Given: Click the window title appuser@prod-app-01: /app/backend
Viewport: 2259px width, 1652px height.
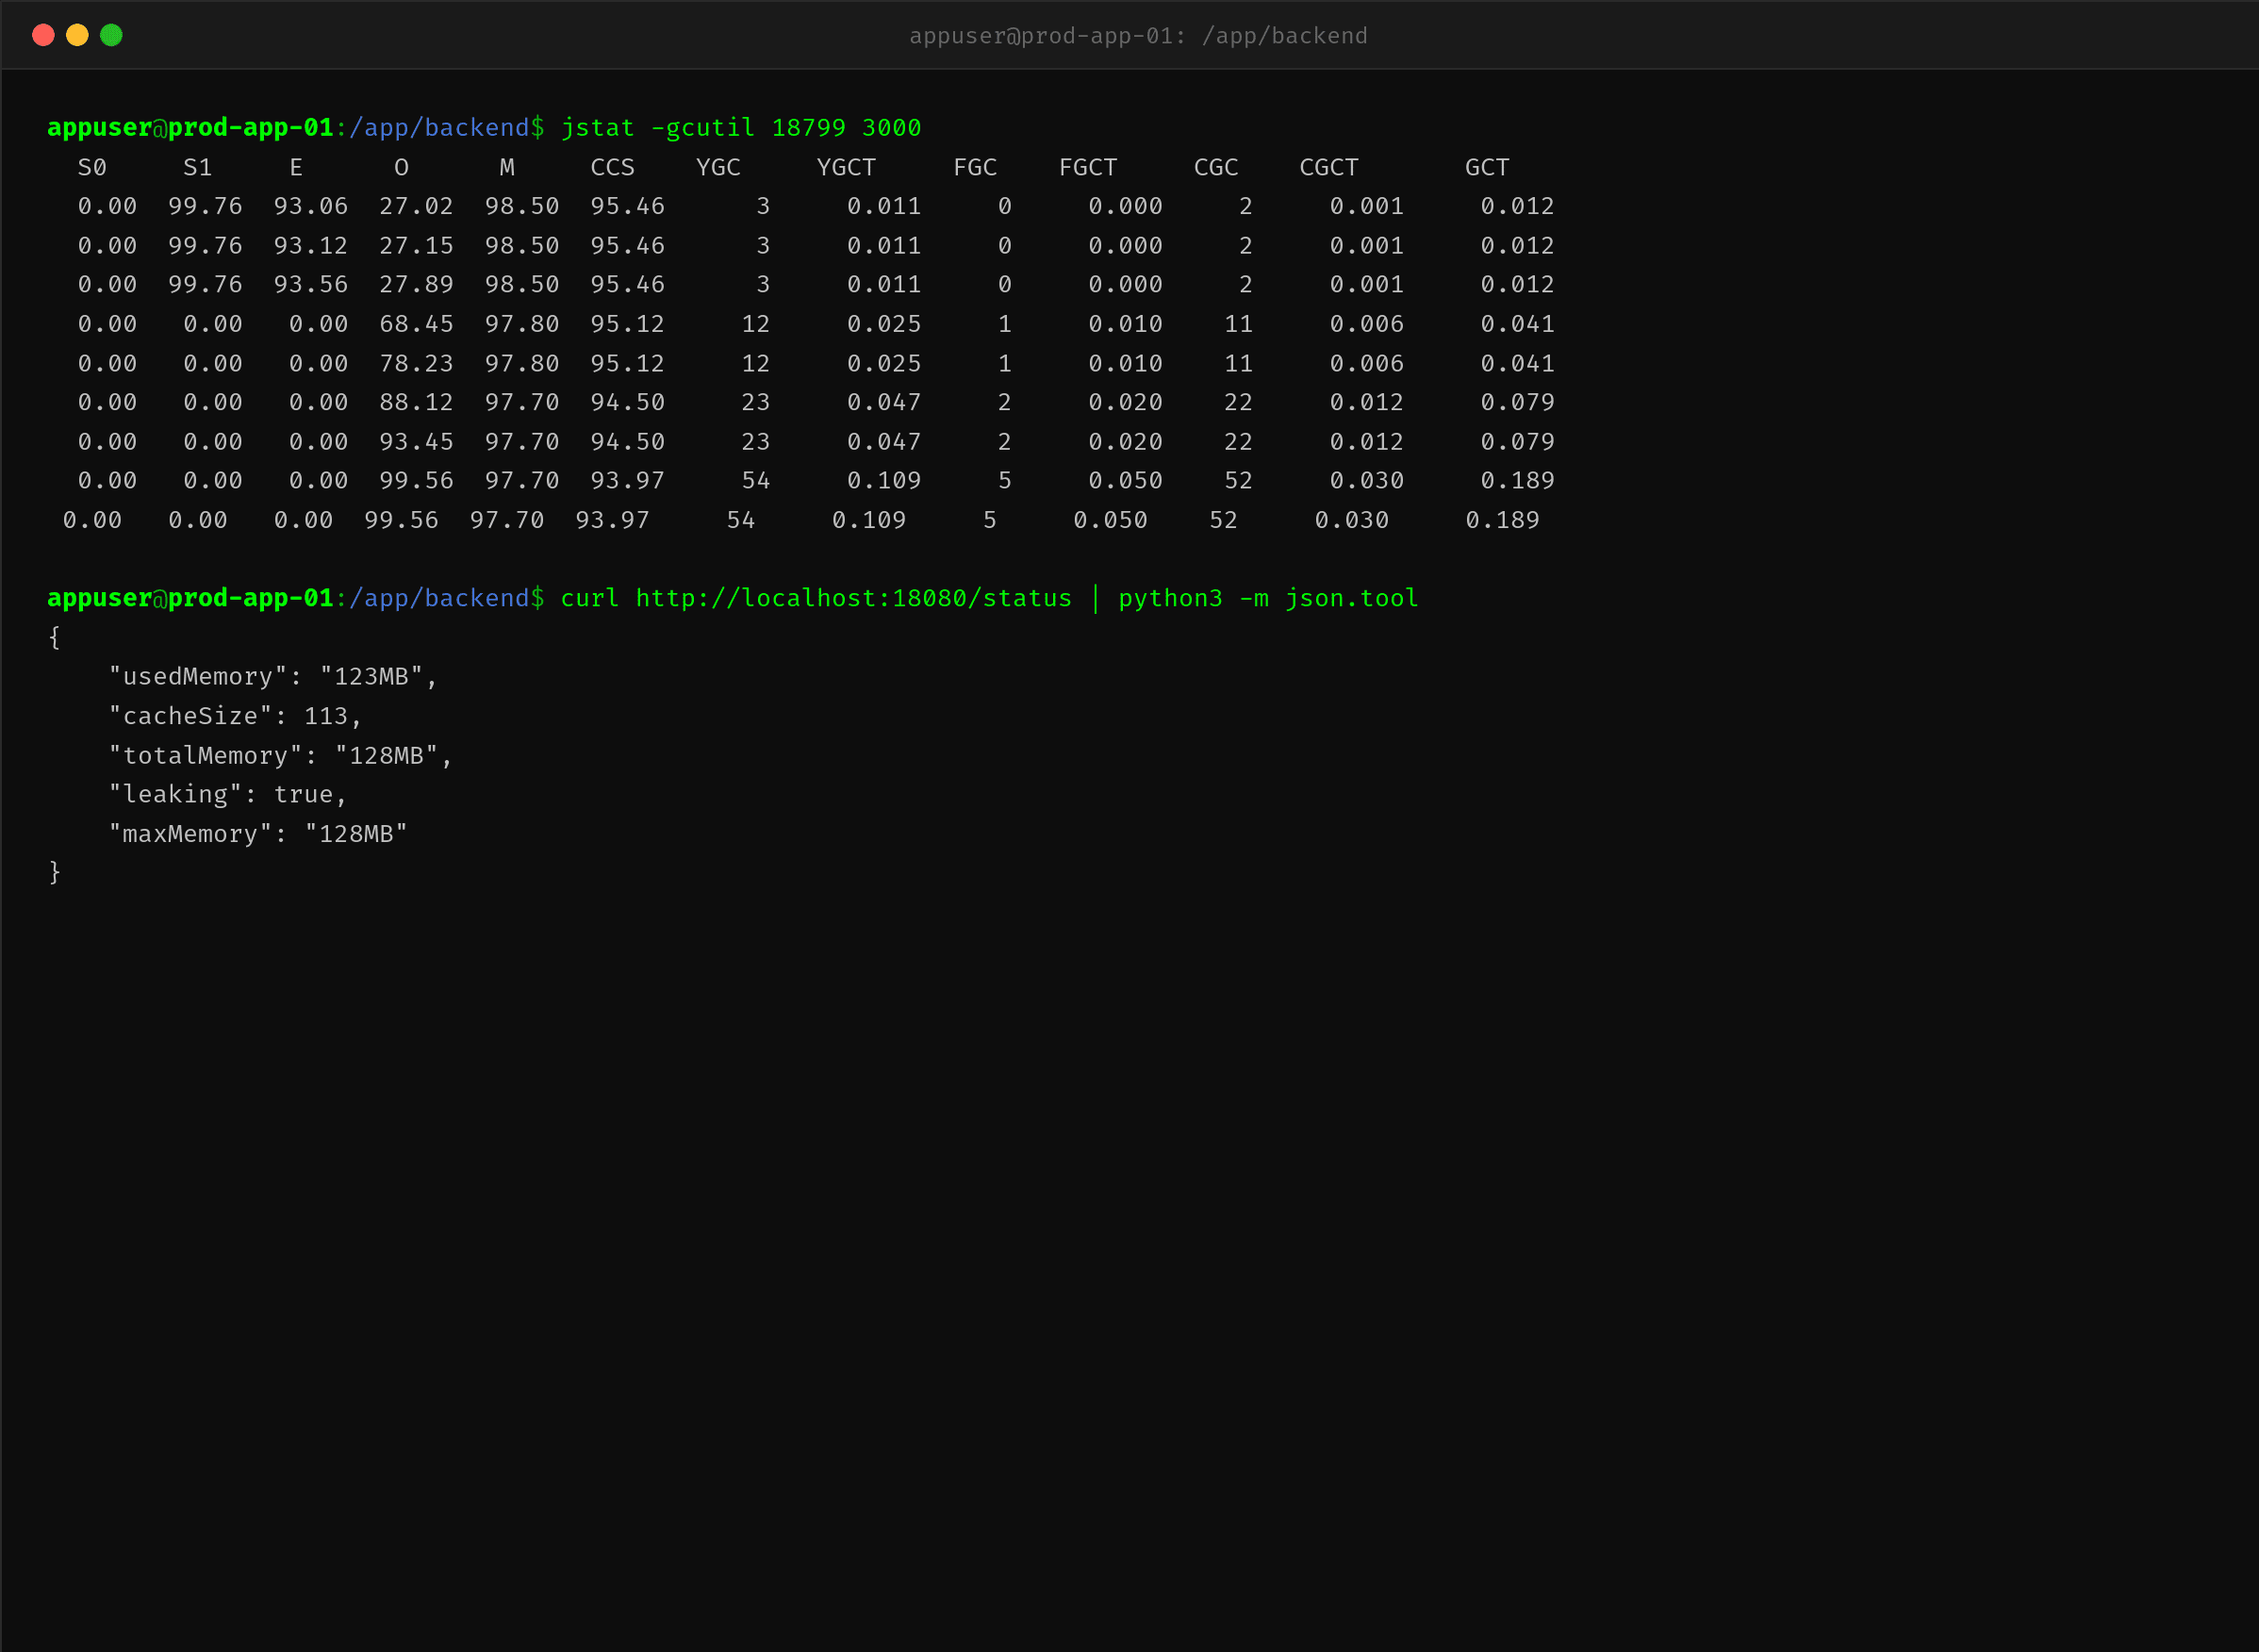Looking at the screenshot, I should pyautogui.click(x=1138, y=36).
